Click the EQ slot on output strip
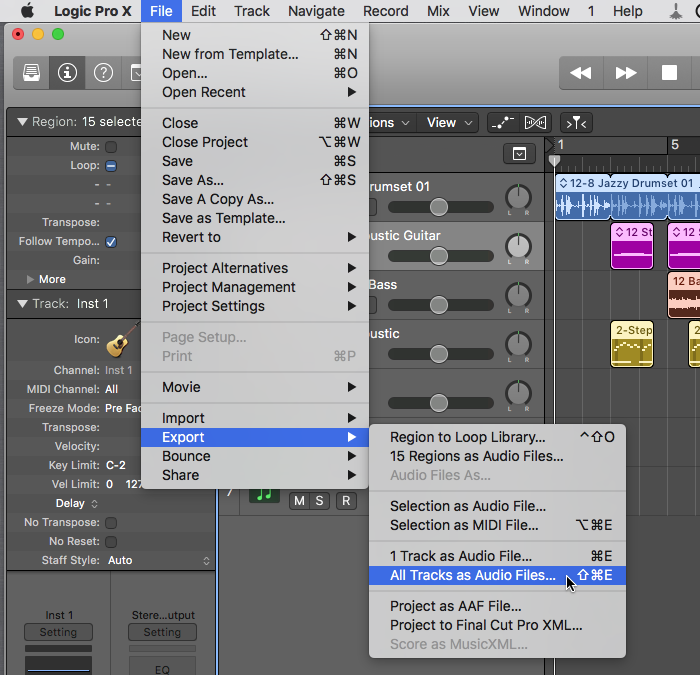The width and height of the screenshot is (700, 675). 162,668
